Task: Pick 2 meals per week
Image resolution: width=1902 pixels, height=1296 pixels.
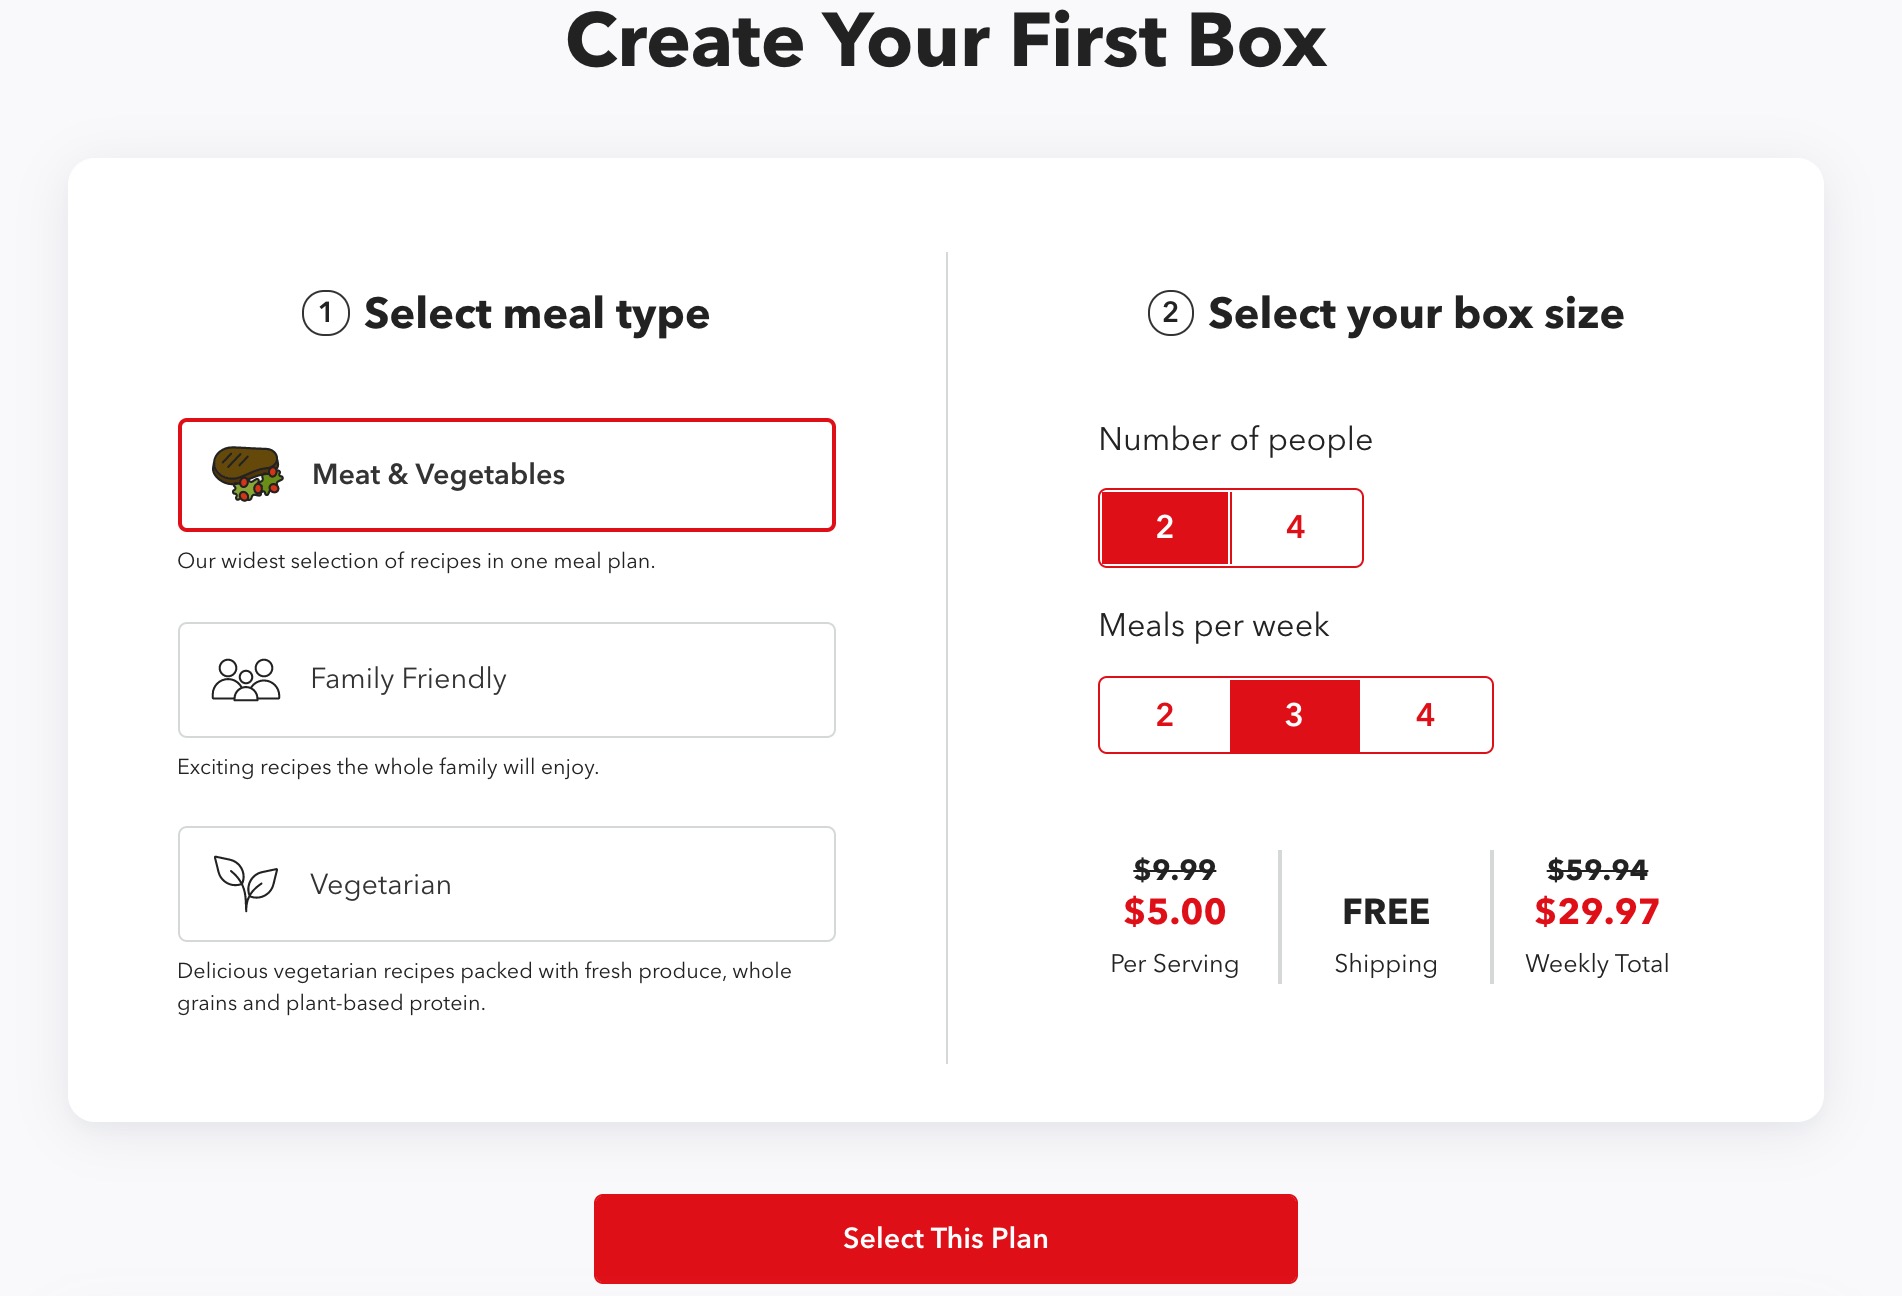Action: 1165,715
